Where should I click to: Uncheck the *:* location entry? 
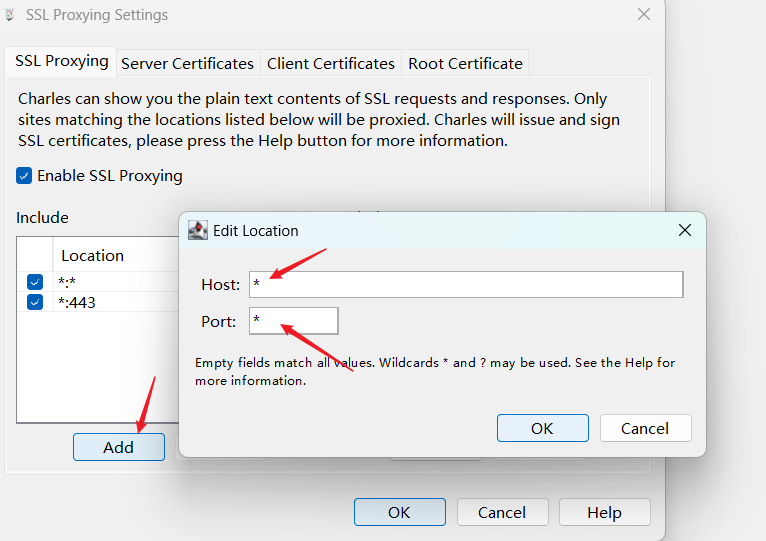pos(35,282)
